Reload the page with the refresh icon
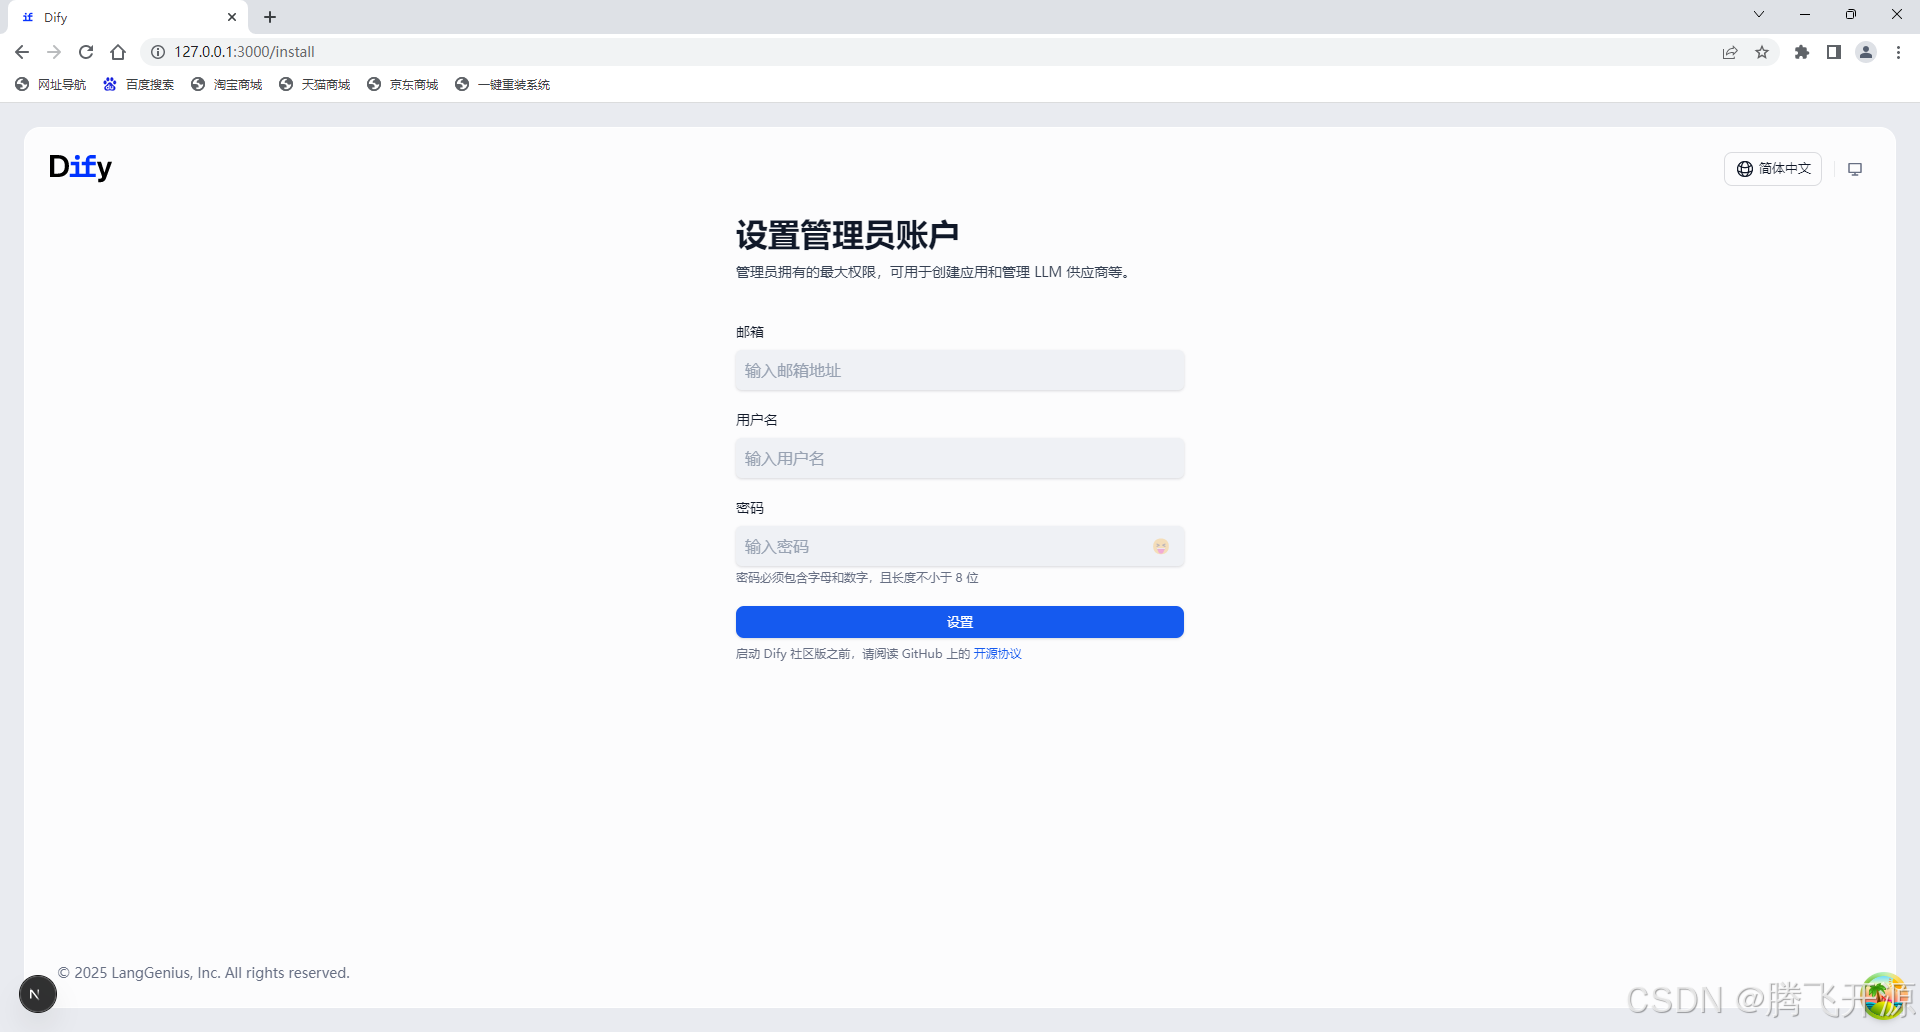1920x1032 pixels. click(x=86, y=51)
